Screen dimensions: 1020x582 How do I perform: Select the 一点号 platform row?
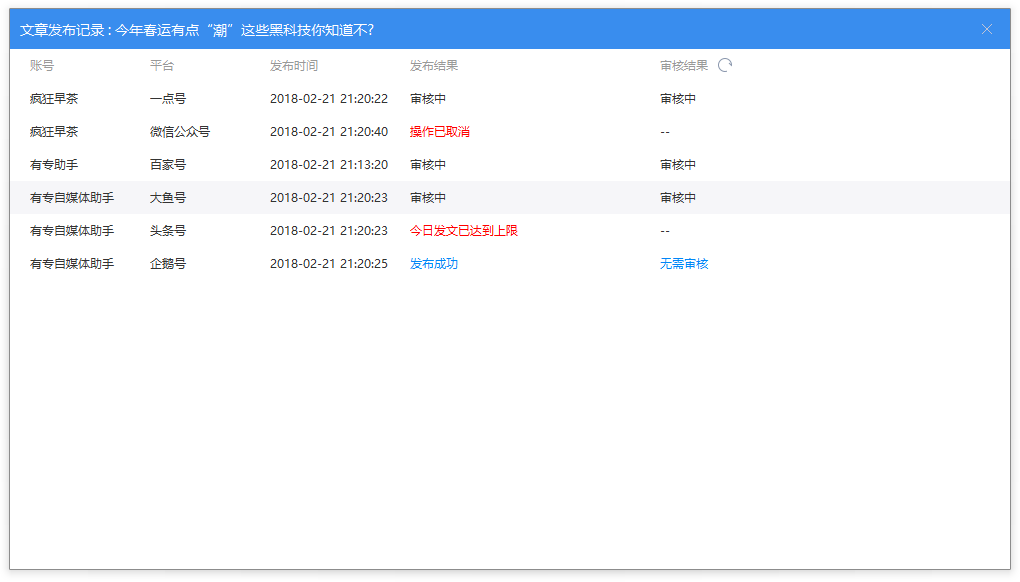(168, 99)
